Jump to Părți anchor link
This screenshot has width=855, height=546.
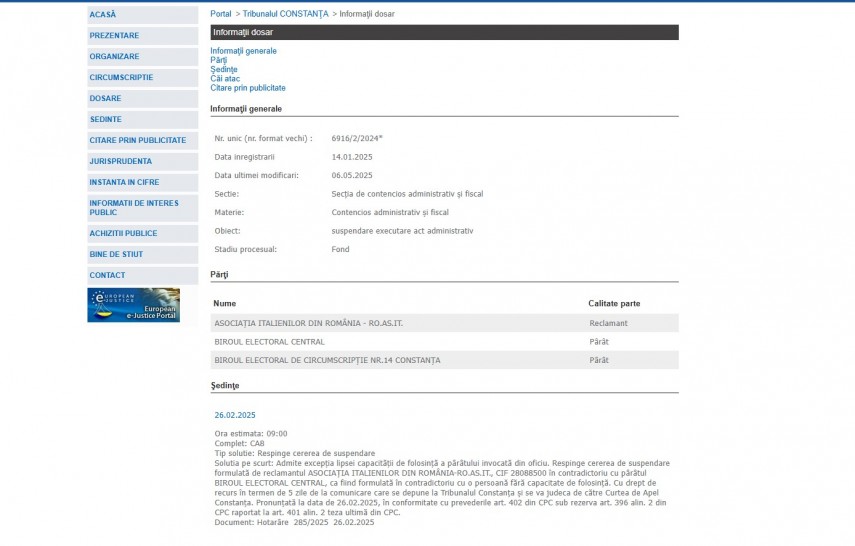pos(219,60)
